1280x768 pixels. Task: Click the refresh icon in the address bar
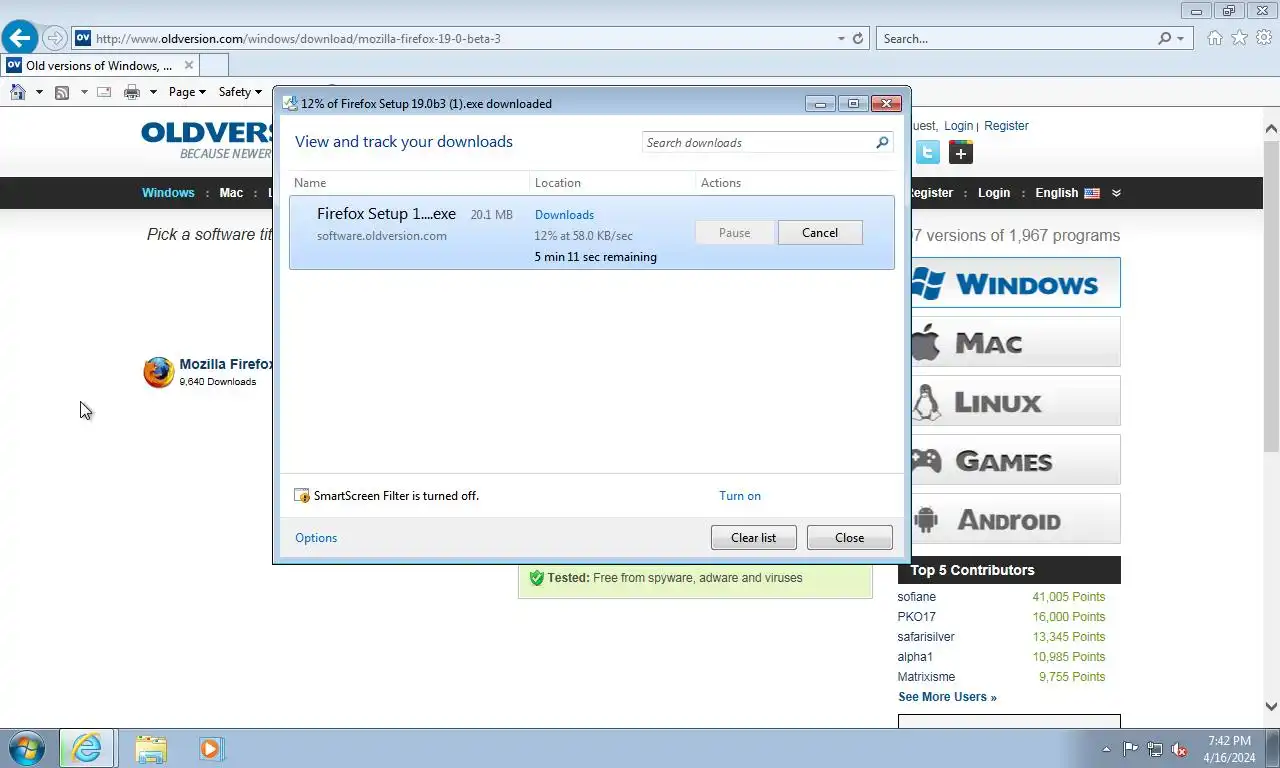coord(857,38)
